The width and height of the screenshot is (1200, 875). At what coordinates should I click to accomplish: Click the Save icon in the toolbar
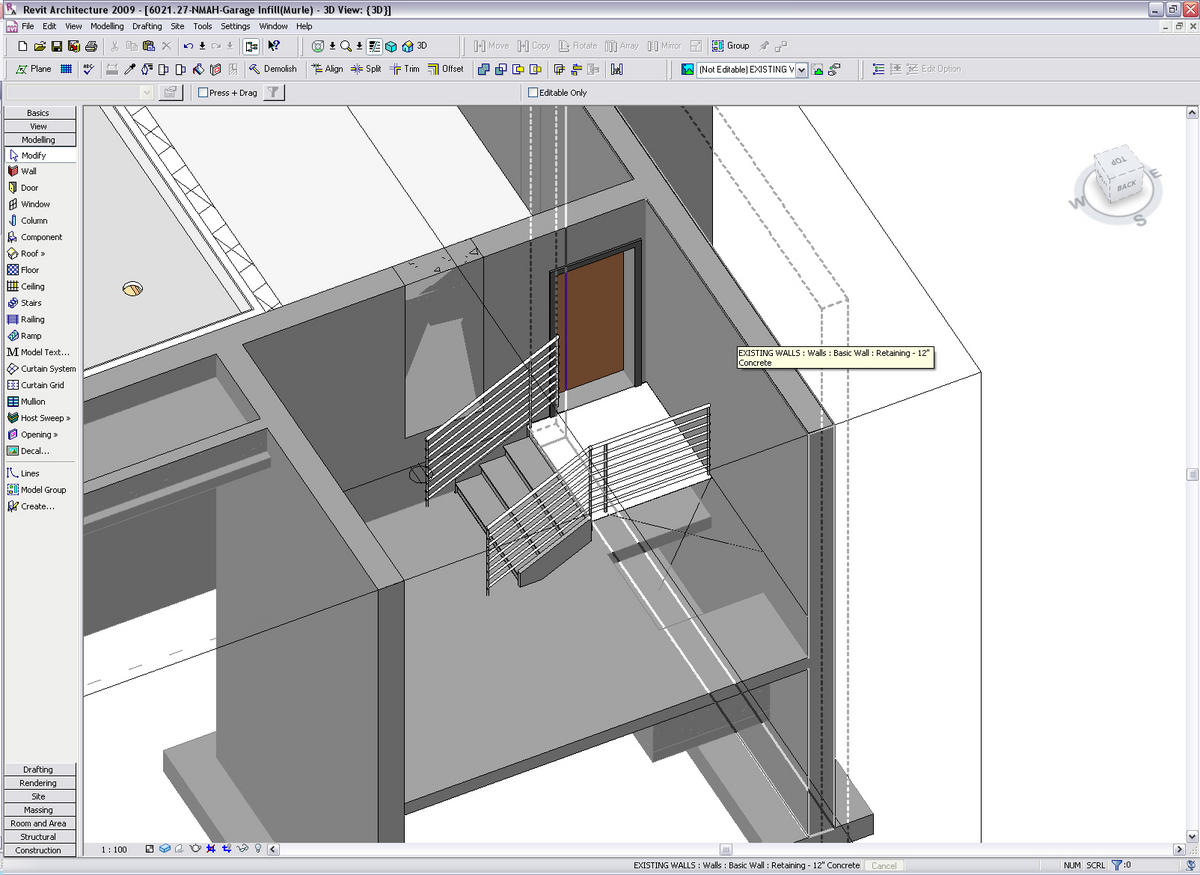(x=57, y=46)
